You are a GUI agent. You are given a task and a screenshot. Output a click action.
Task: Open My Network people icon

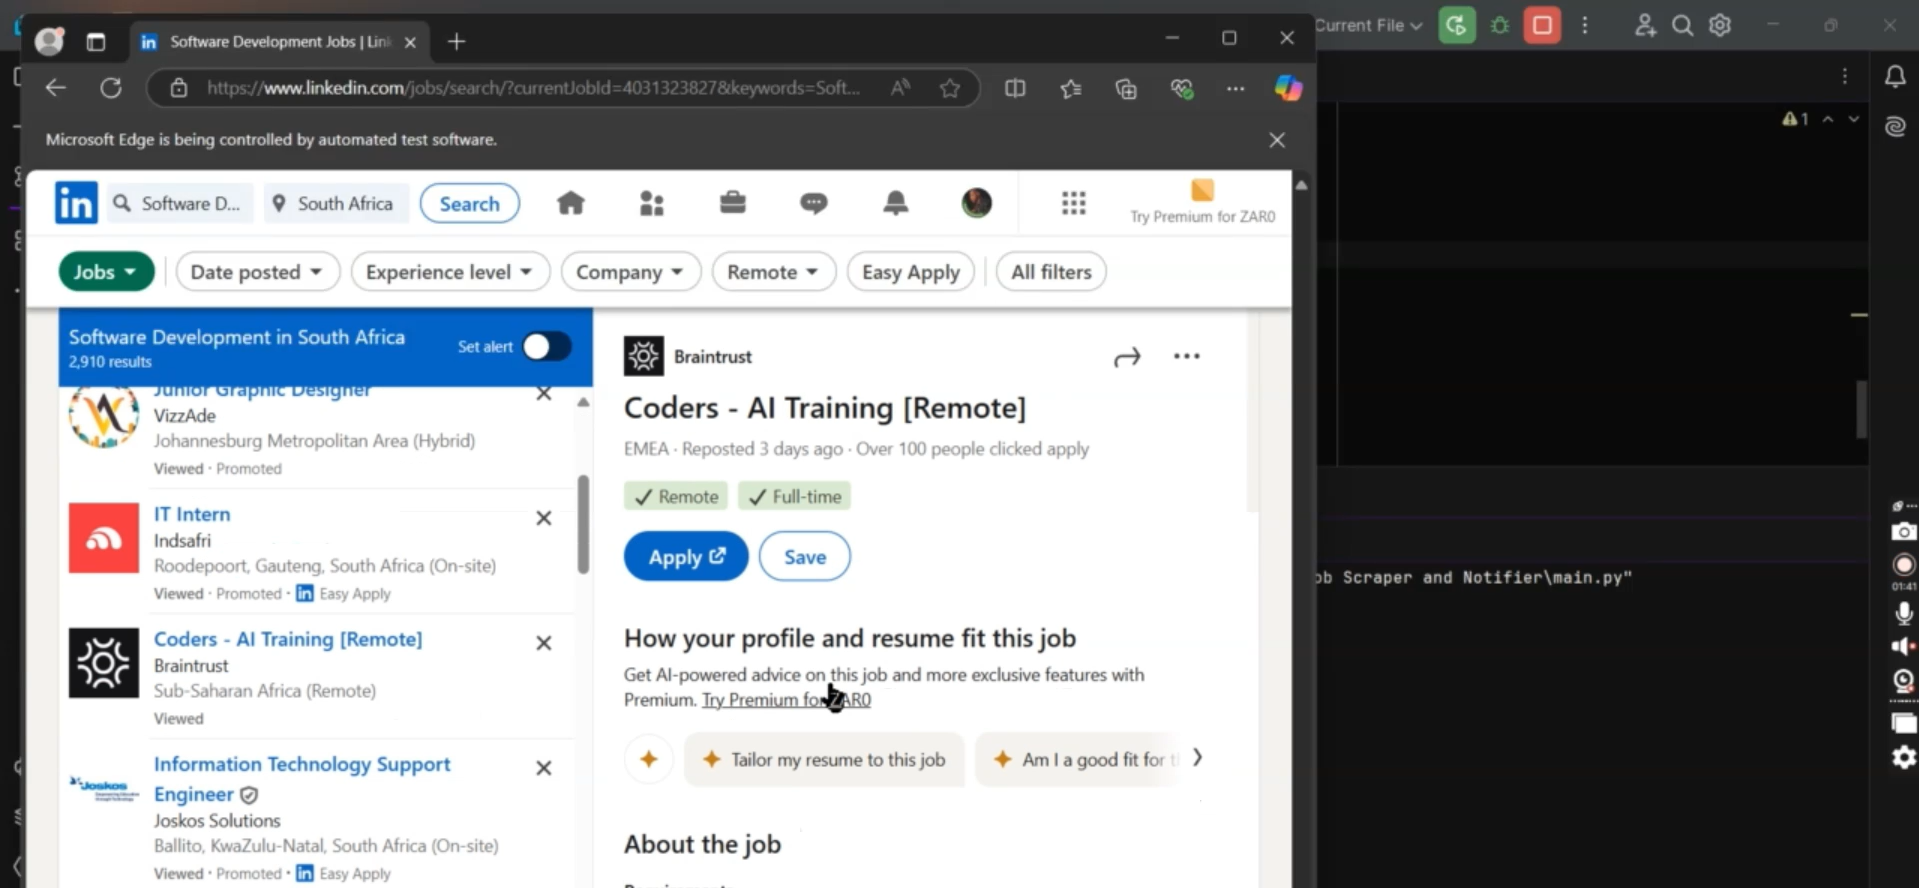click(652, 203)
